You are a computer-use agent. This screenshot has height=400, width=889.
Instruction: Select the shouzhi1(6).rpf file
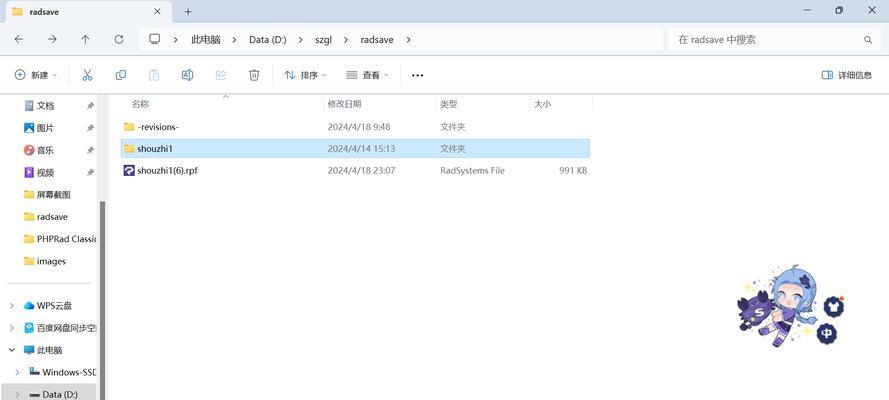355,171
